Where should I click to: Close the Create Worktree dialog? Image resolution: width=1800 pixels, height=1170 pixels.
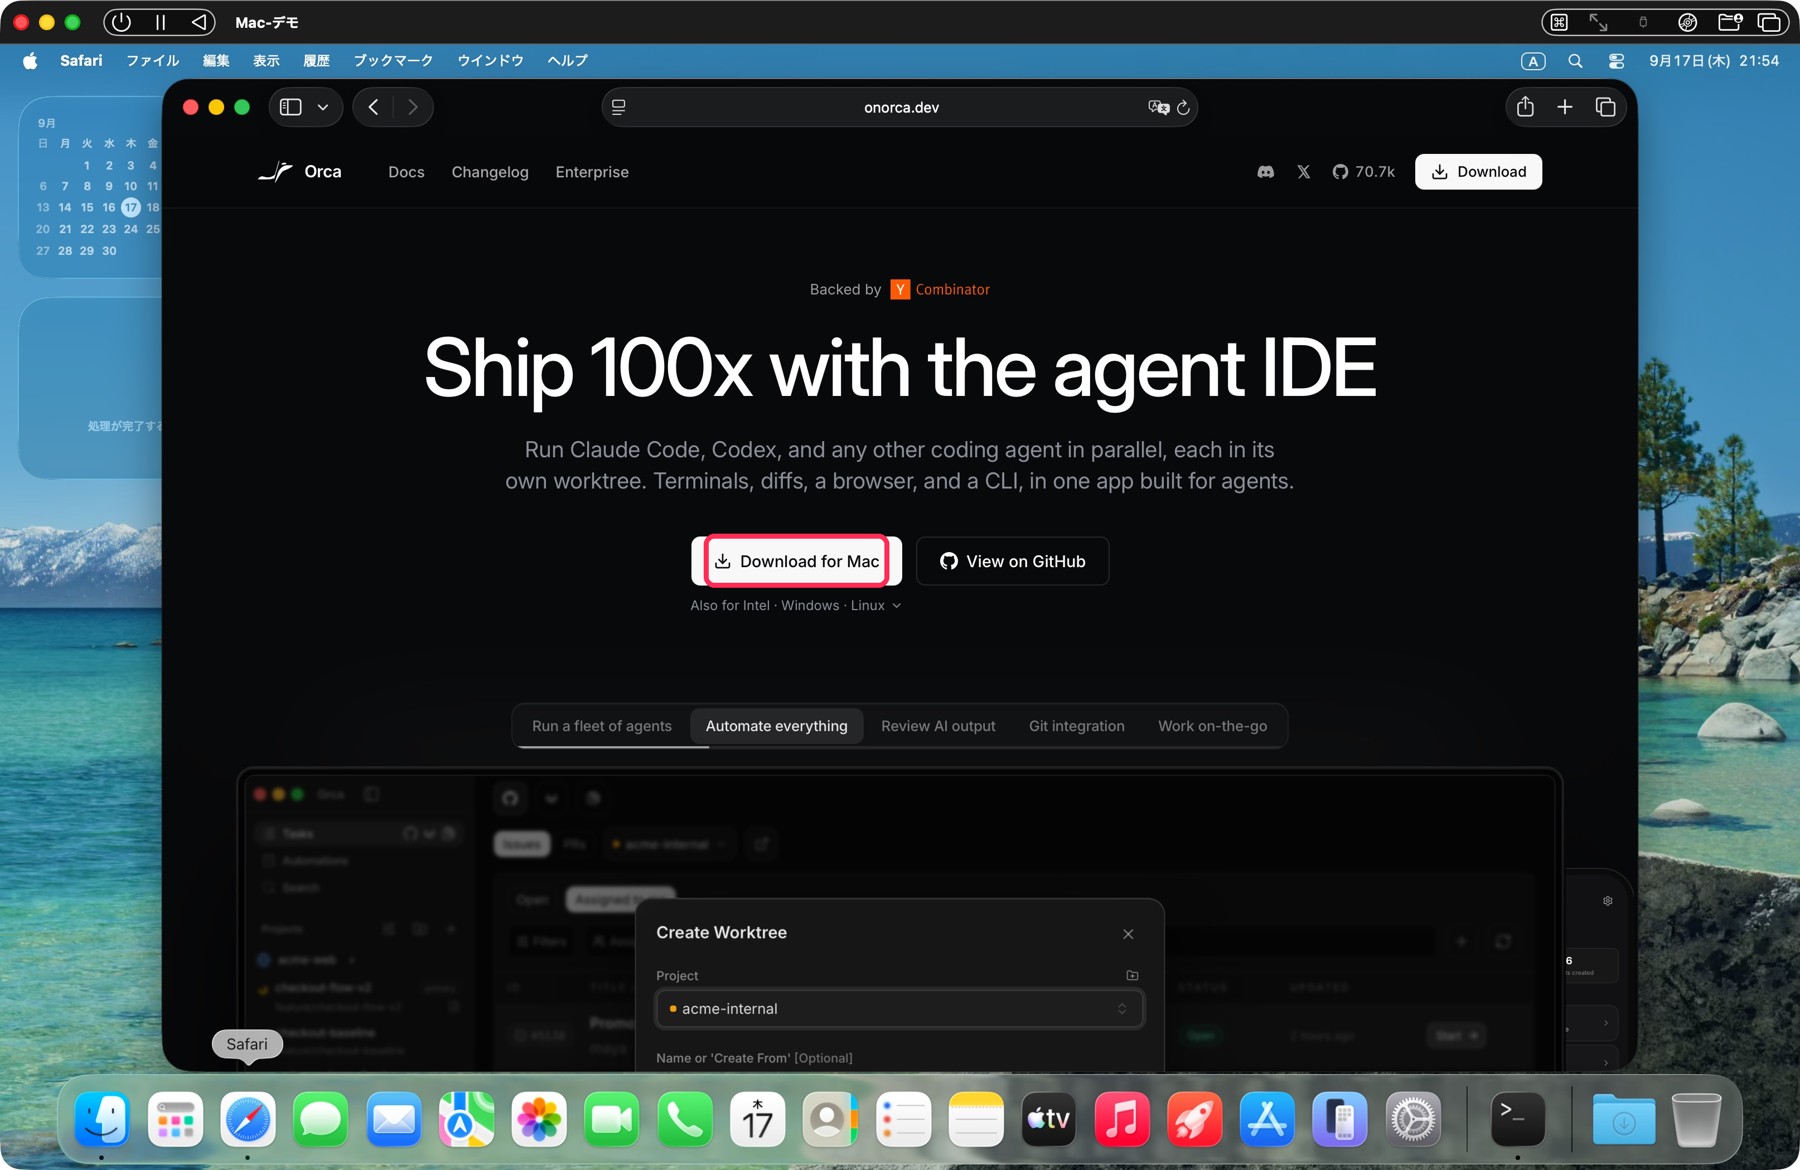pos(1128,934)
